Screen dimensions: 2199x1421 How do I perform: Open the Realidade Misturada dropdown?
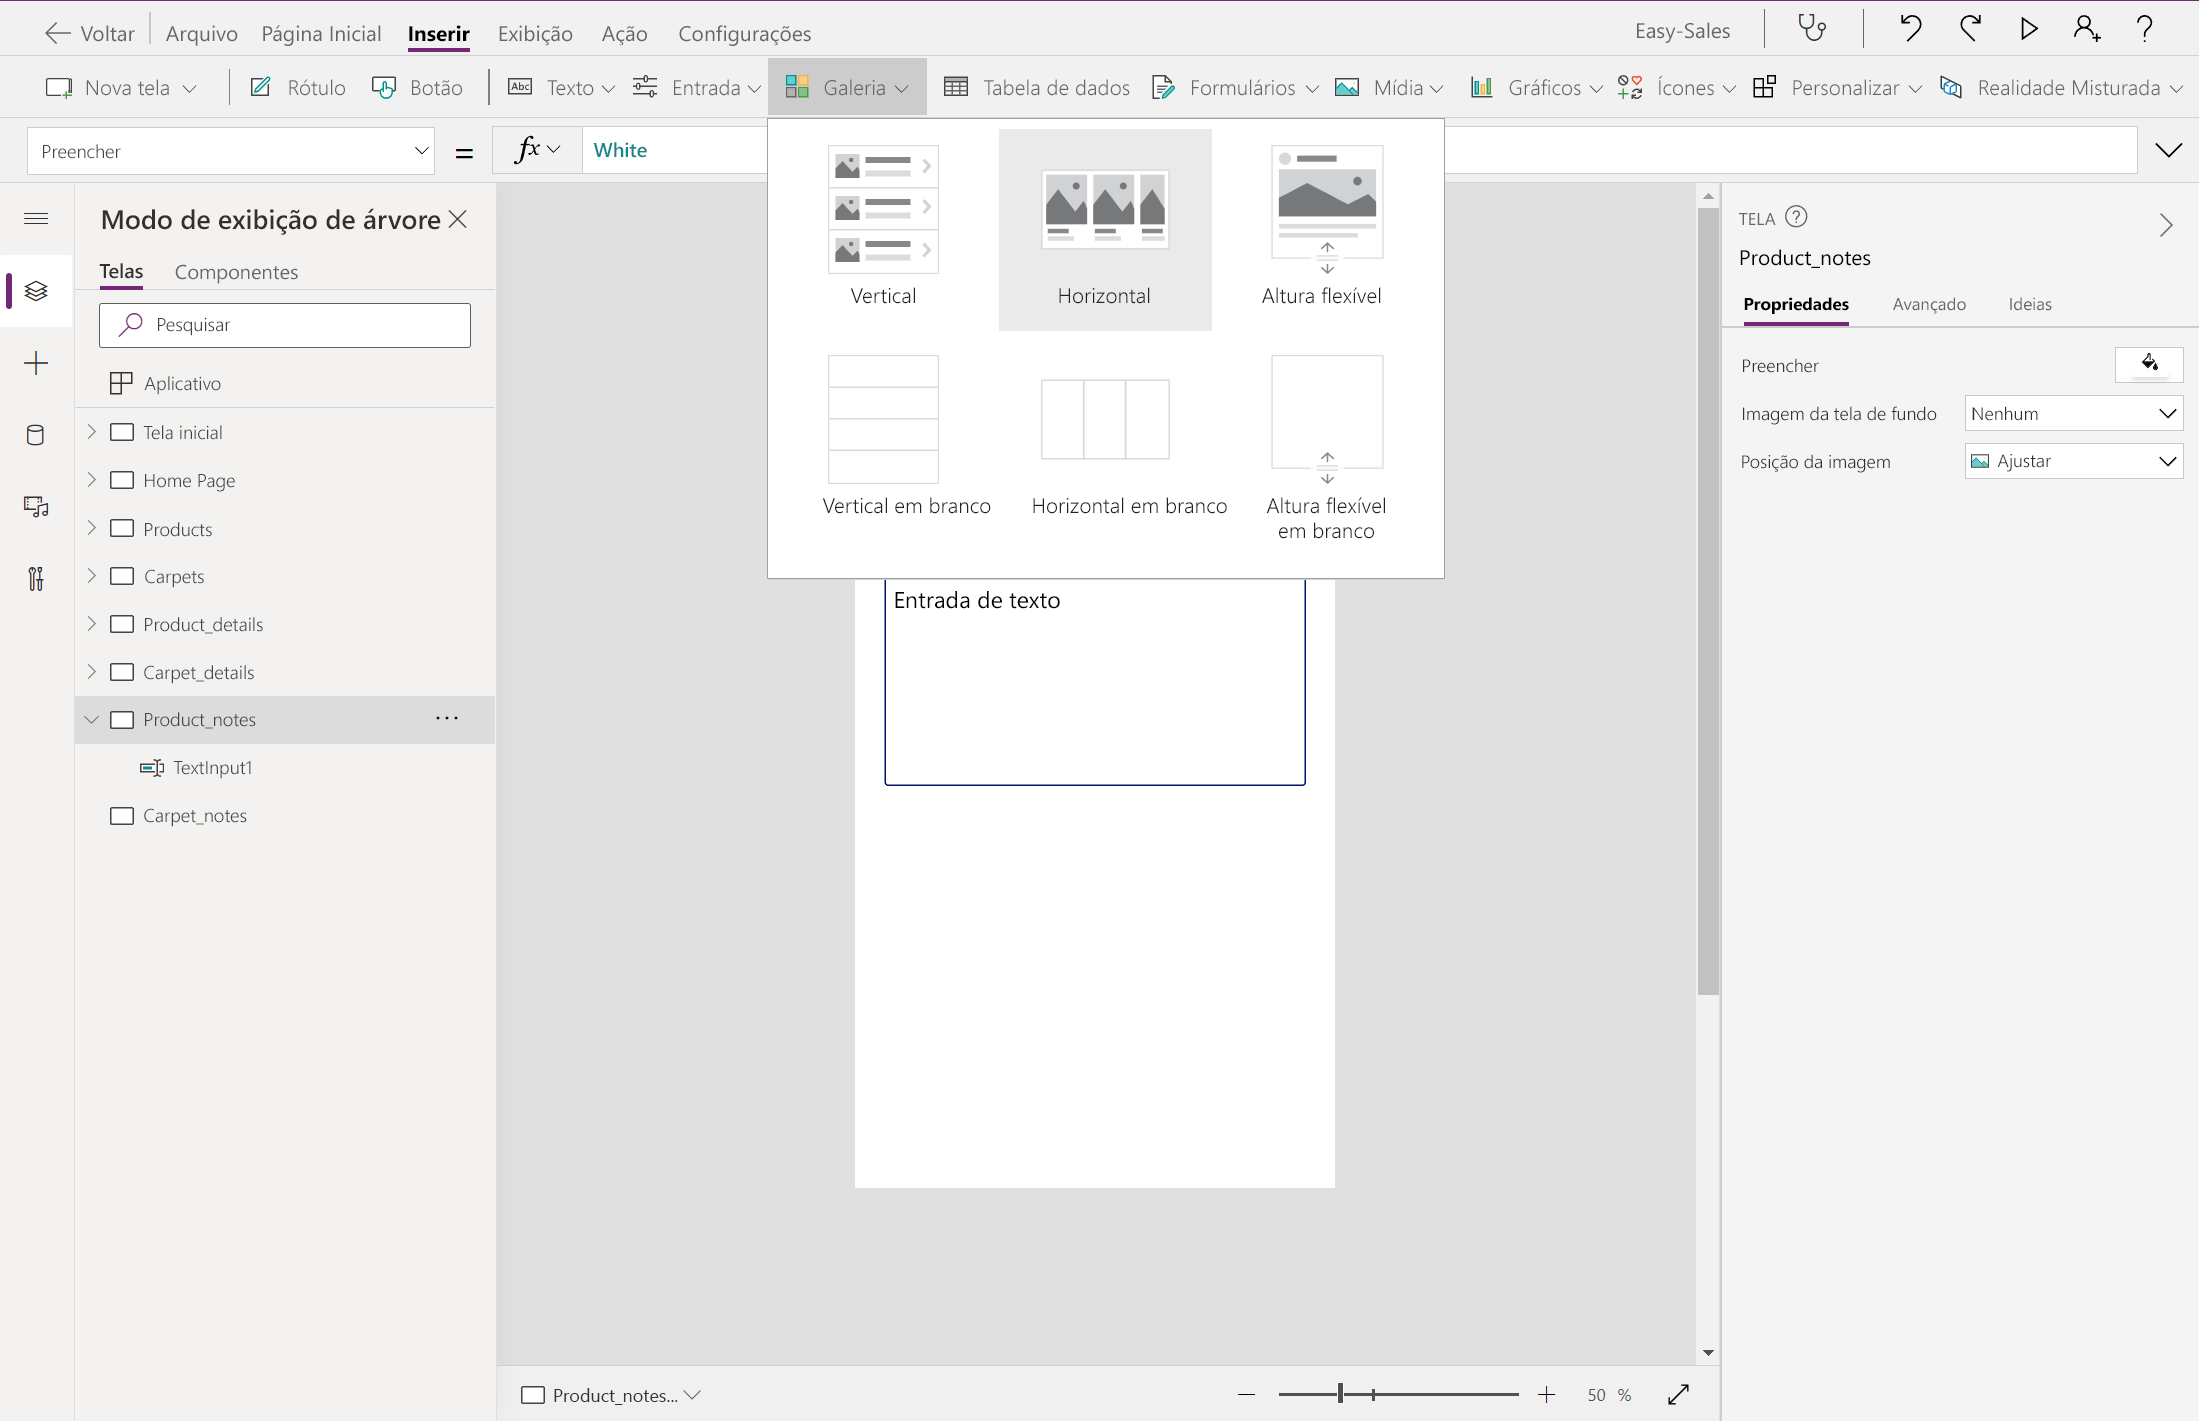[2061, 88]
